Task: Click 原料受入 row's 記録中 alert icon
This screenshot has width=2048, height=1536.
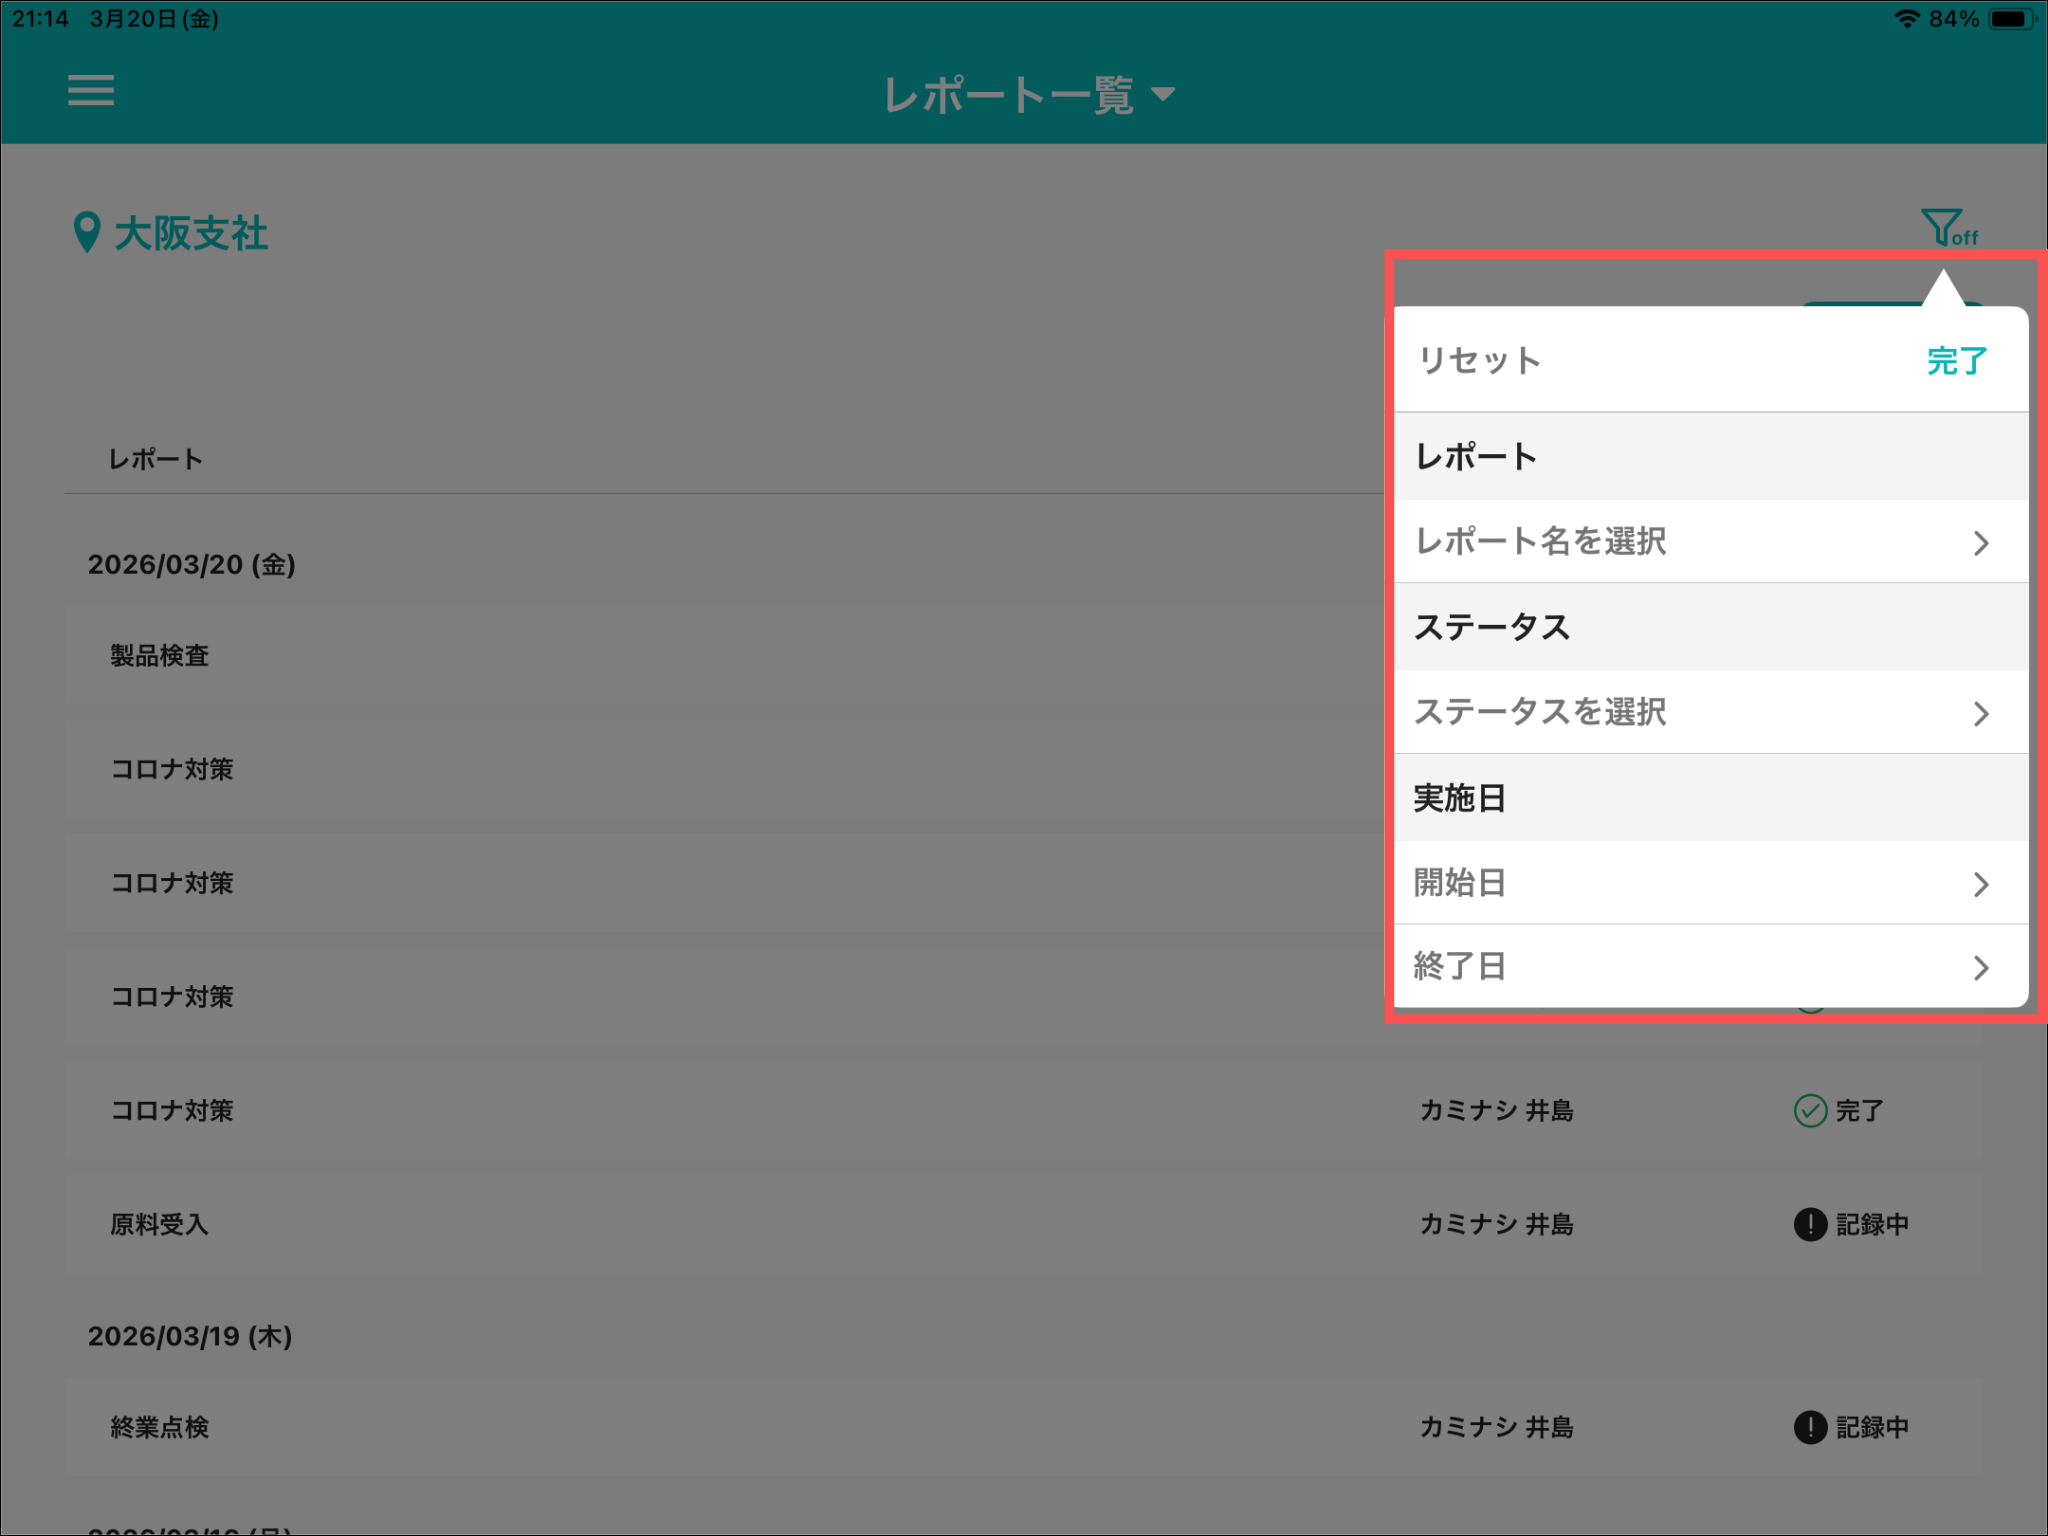Action: (x=1810, y=1224)
